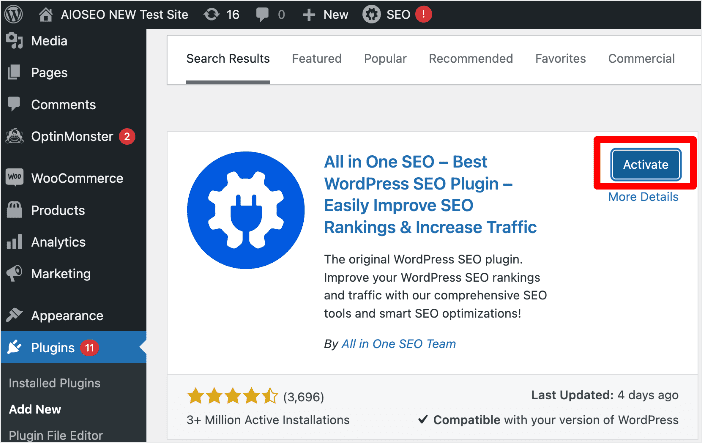Screen dimensions: 702x443
Task: Open OptinMonster in the sidebar
Action: pyautogui.click(x=72, y=136)
